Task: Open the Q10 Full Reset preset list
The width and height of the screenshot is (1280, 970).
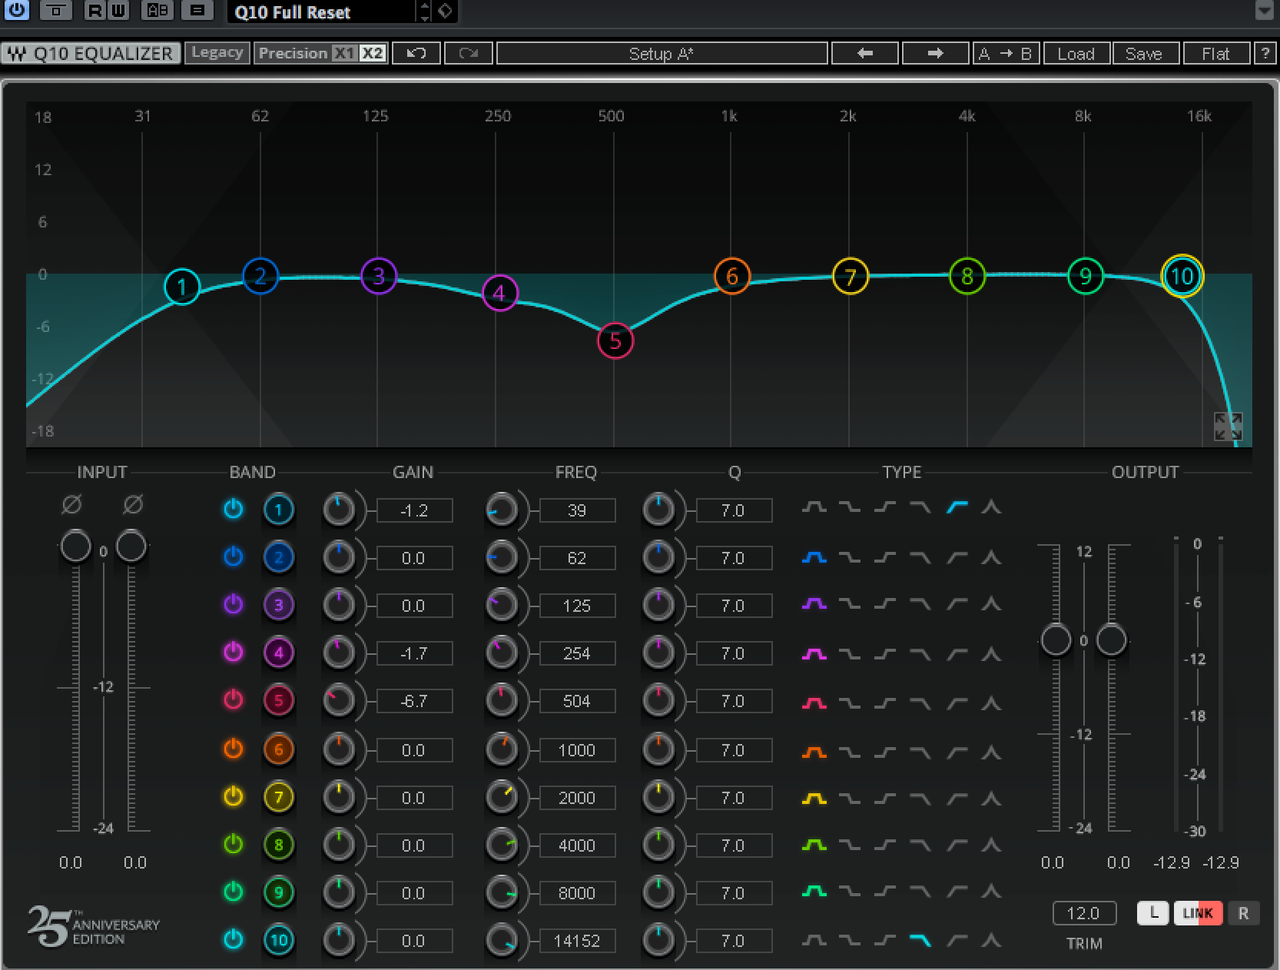Action: coord(322,12)
